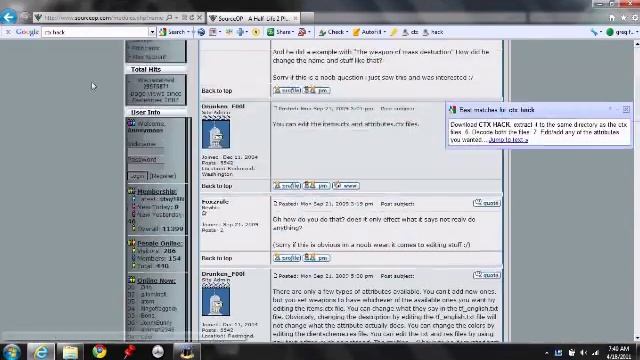Close the Google toolbar with its X

(x=8, y=32)
